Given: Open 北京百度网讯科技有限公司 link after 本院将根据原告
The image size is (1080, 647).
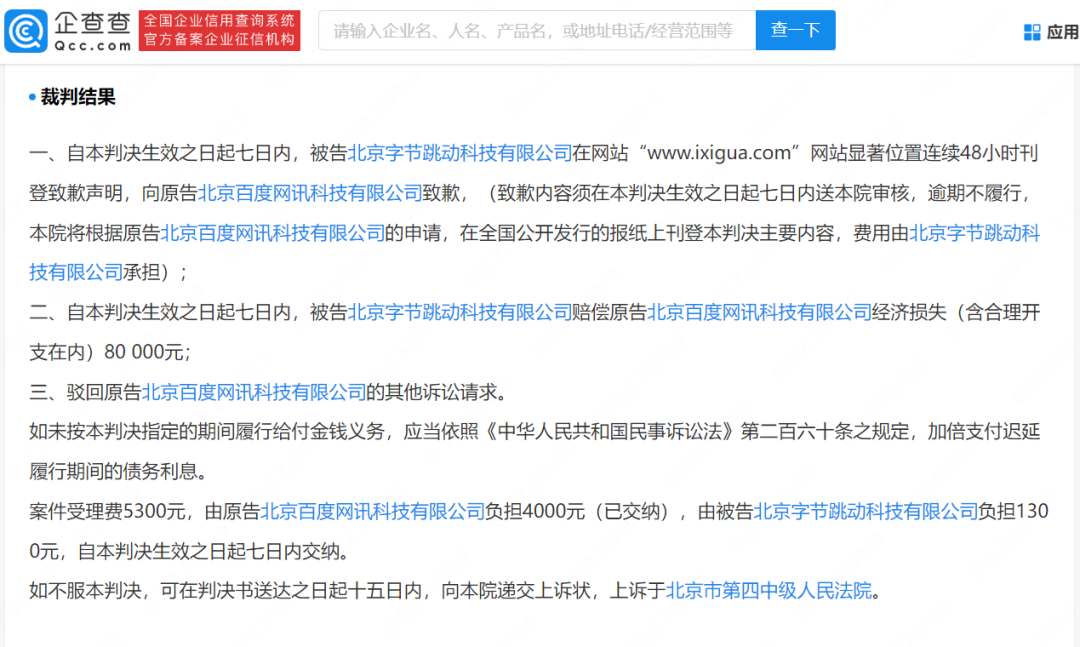Looking at the screenshot, I should (x=272, y=233).
